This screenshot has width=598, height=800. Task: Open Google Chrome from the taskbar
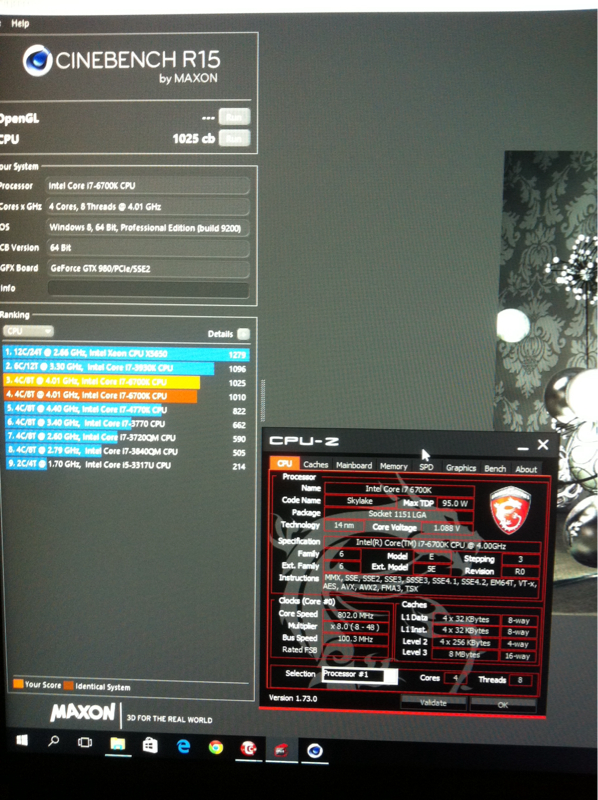216,747
